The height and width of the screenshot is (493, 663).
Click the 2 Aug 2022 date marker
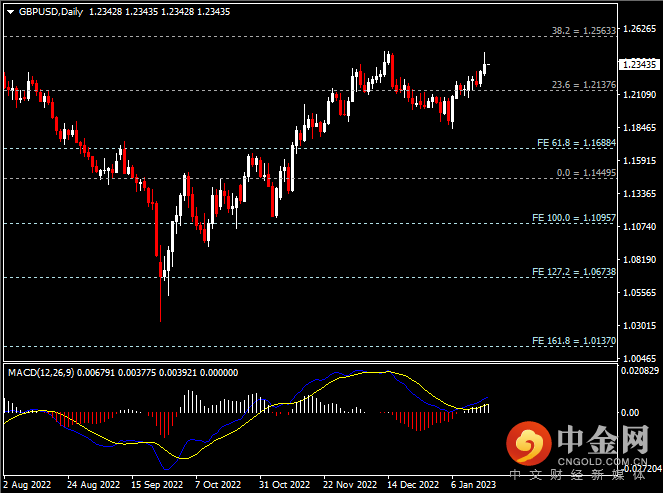coord(28,483)
